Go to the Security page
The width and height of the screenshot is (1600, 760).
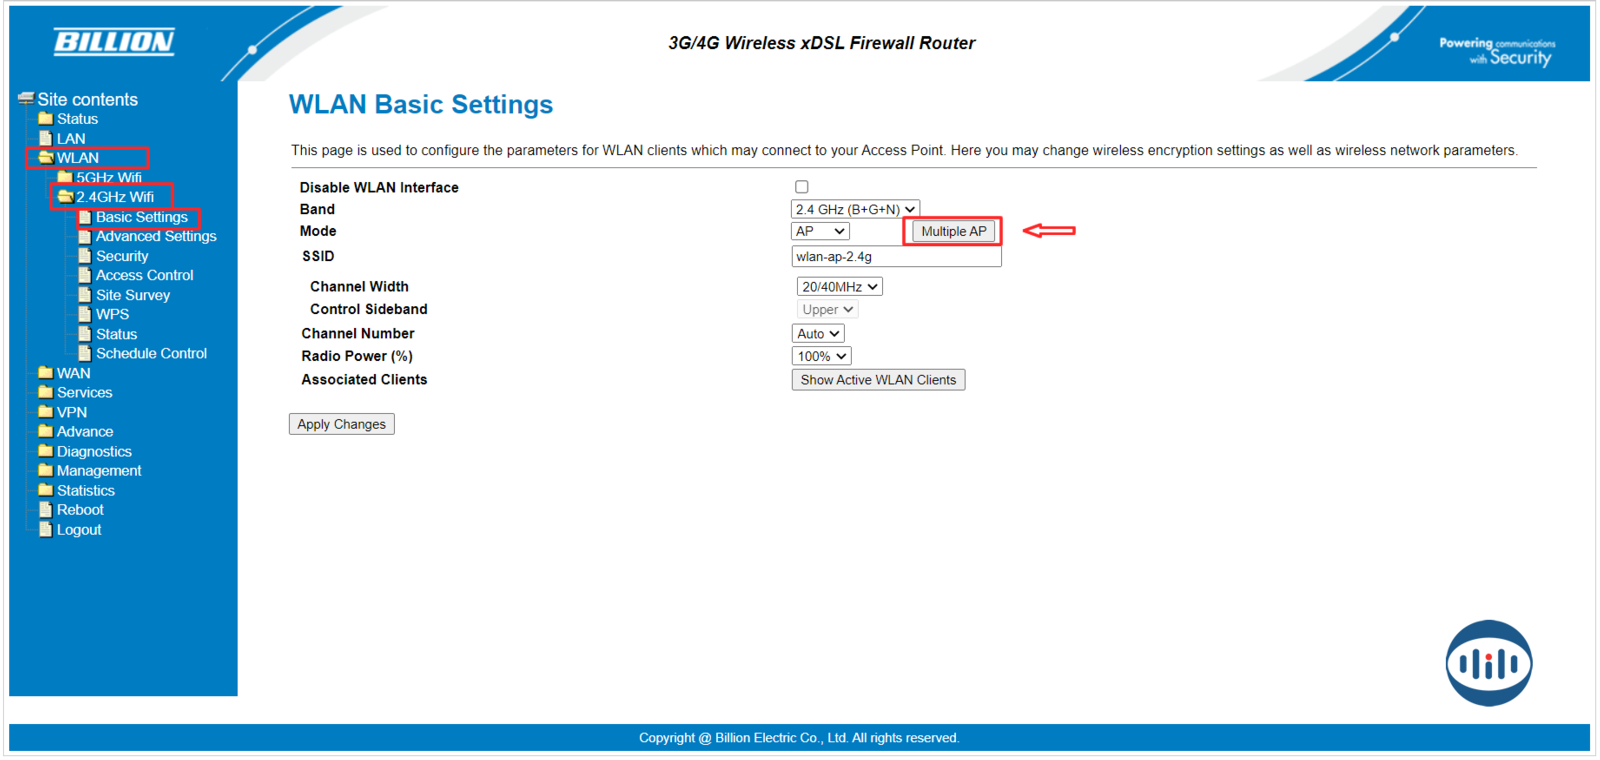tap(122, 256)
